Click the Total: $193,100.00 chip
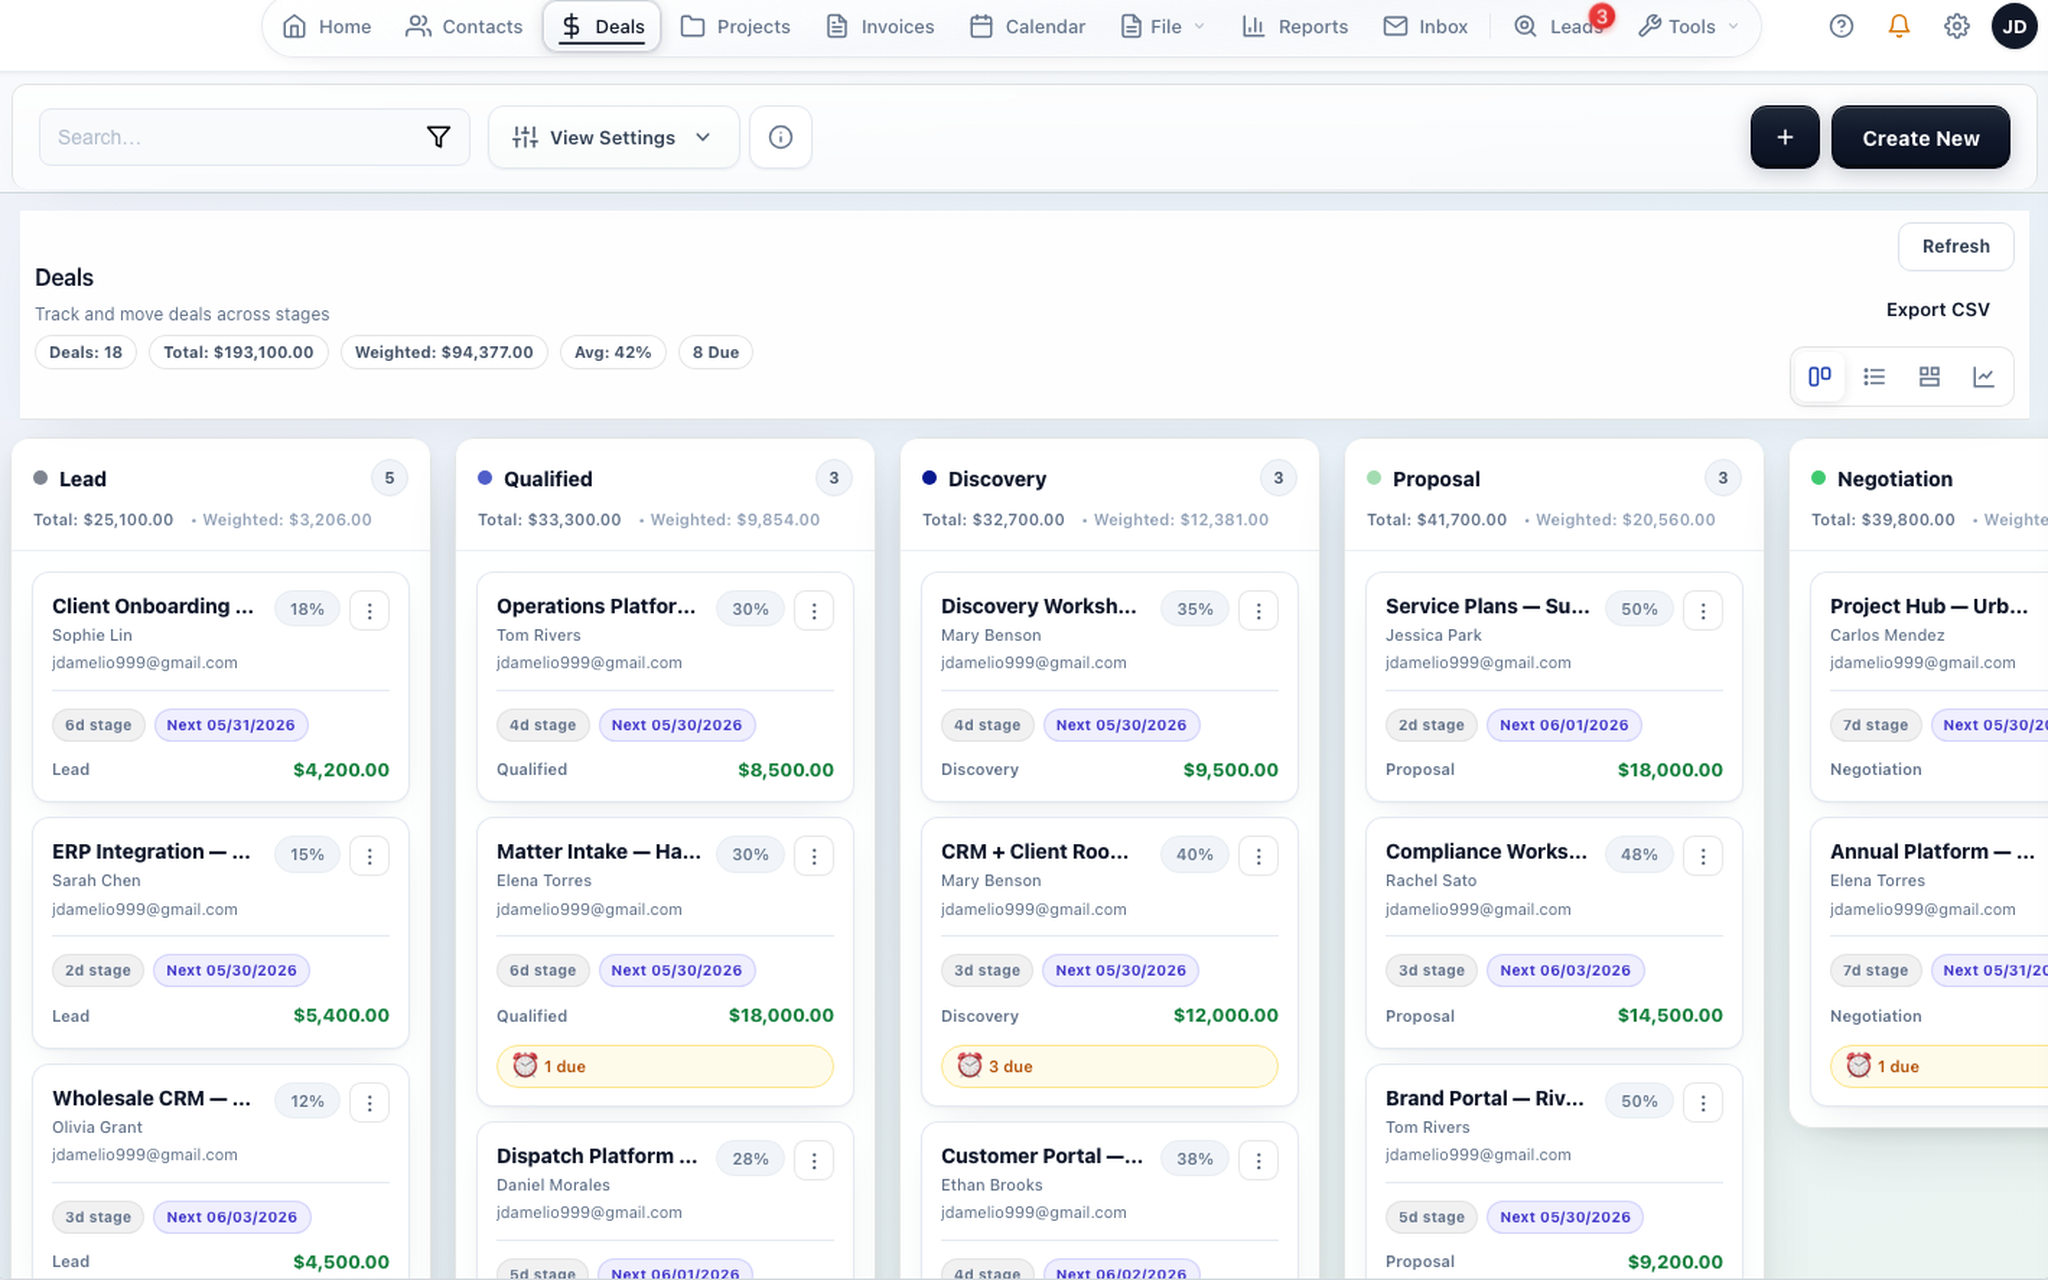The width and height of the screenshot is (2048, 1280). pos(238,352)
